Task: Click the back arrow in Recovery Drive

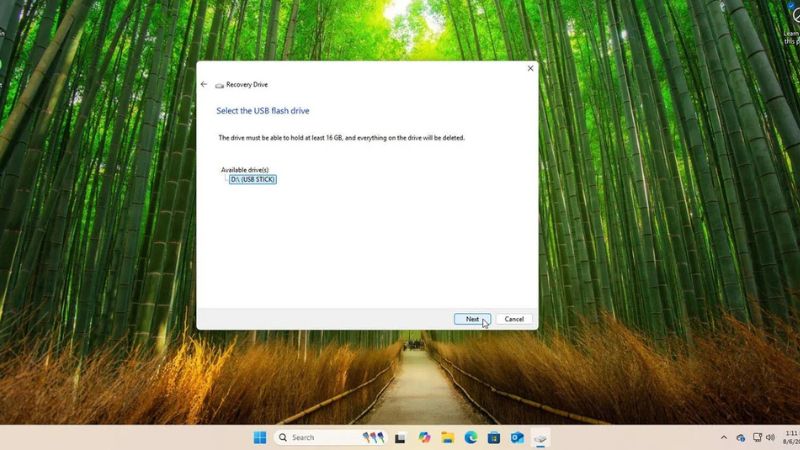Action: (204, 85)
